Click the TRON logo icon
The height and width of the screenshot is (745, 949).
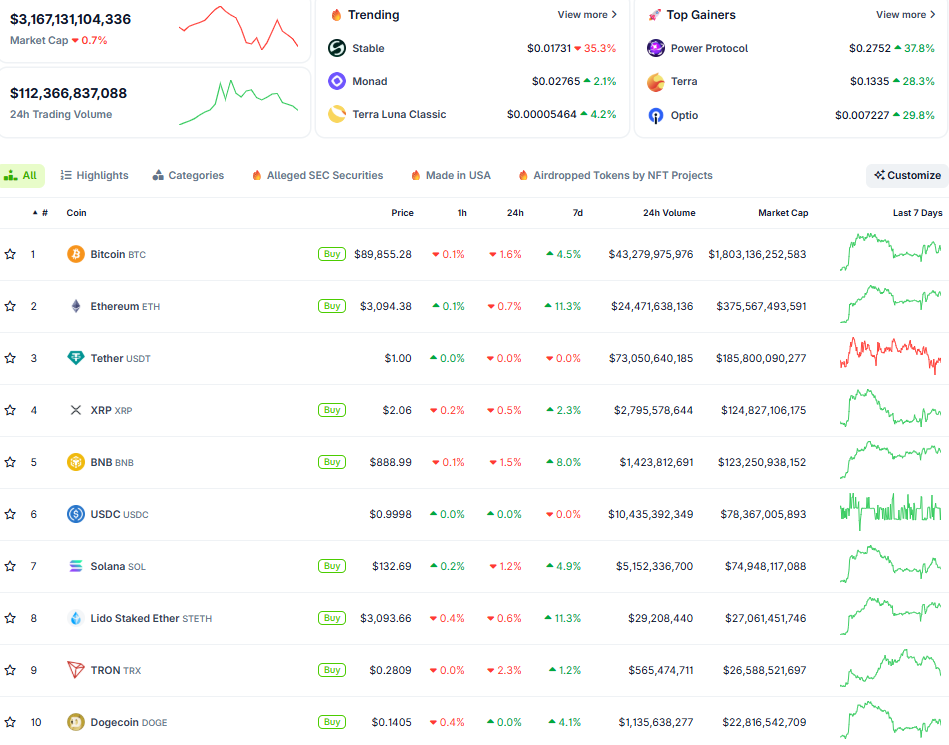[76, 670]
